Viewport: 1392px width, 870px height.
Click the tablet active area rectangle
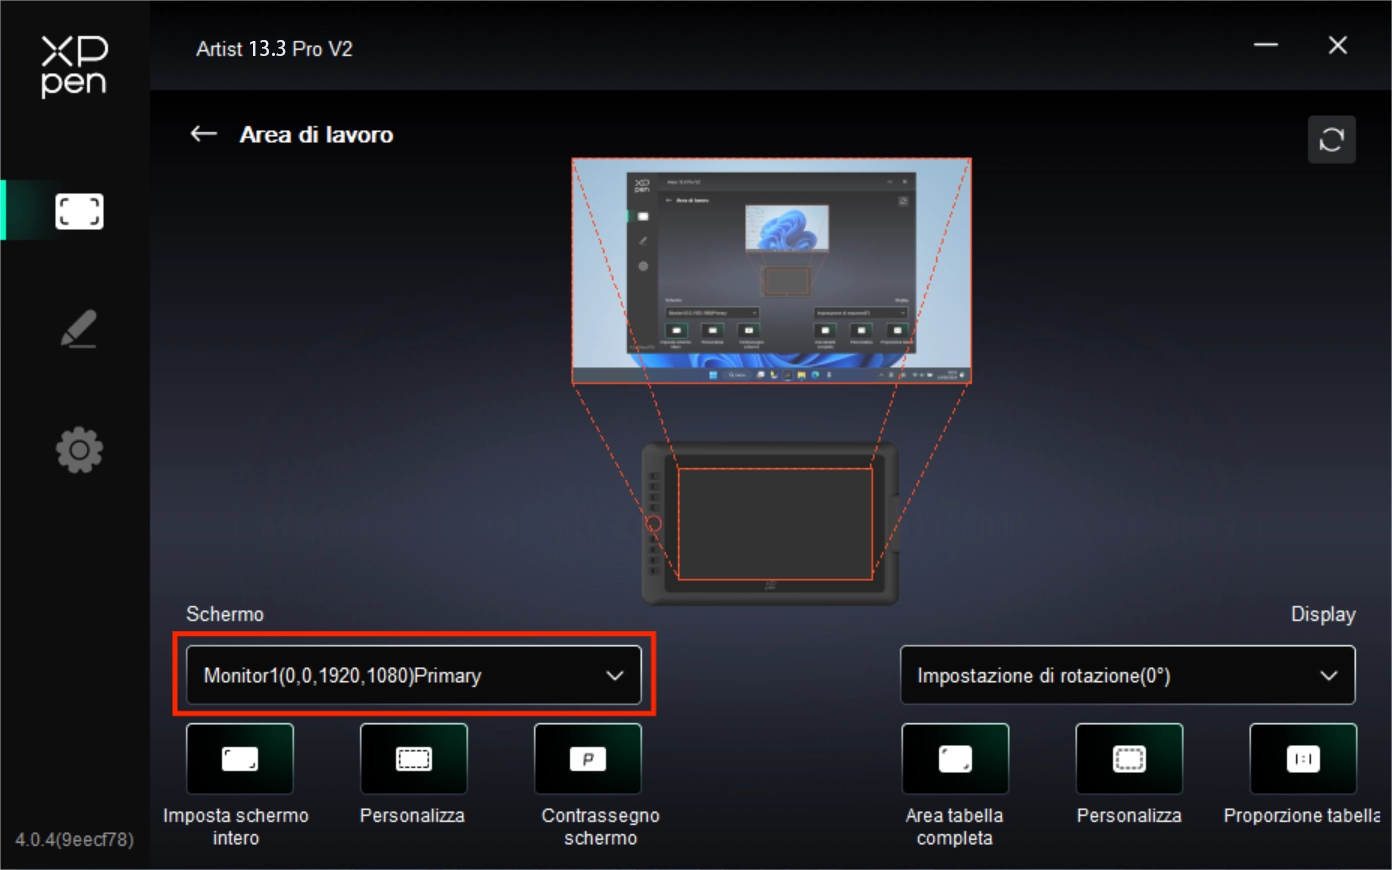pyautogui.click(x=775, y=523)
